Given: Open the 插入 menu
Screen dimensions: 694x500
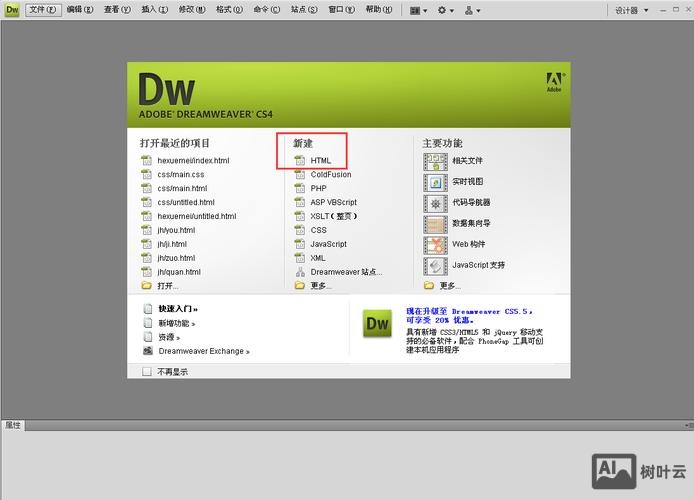Looking at the screenshot, I should 154,9.
